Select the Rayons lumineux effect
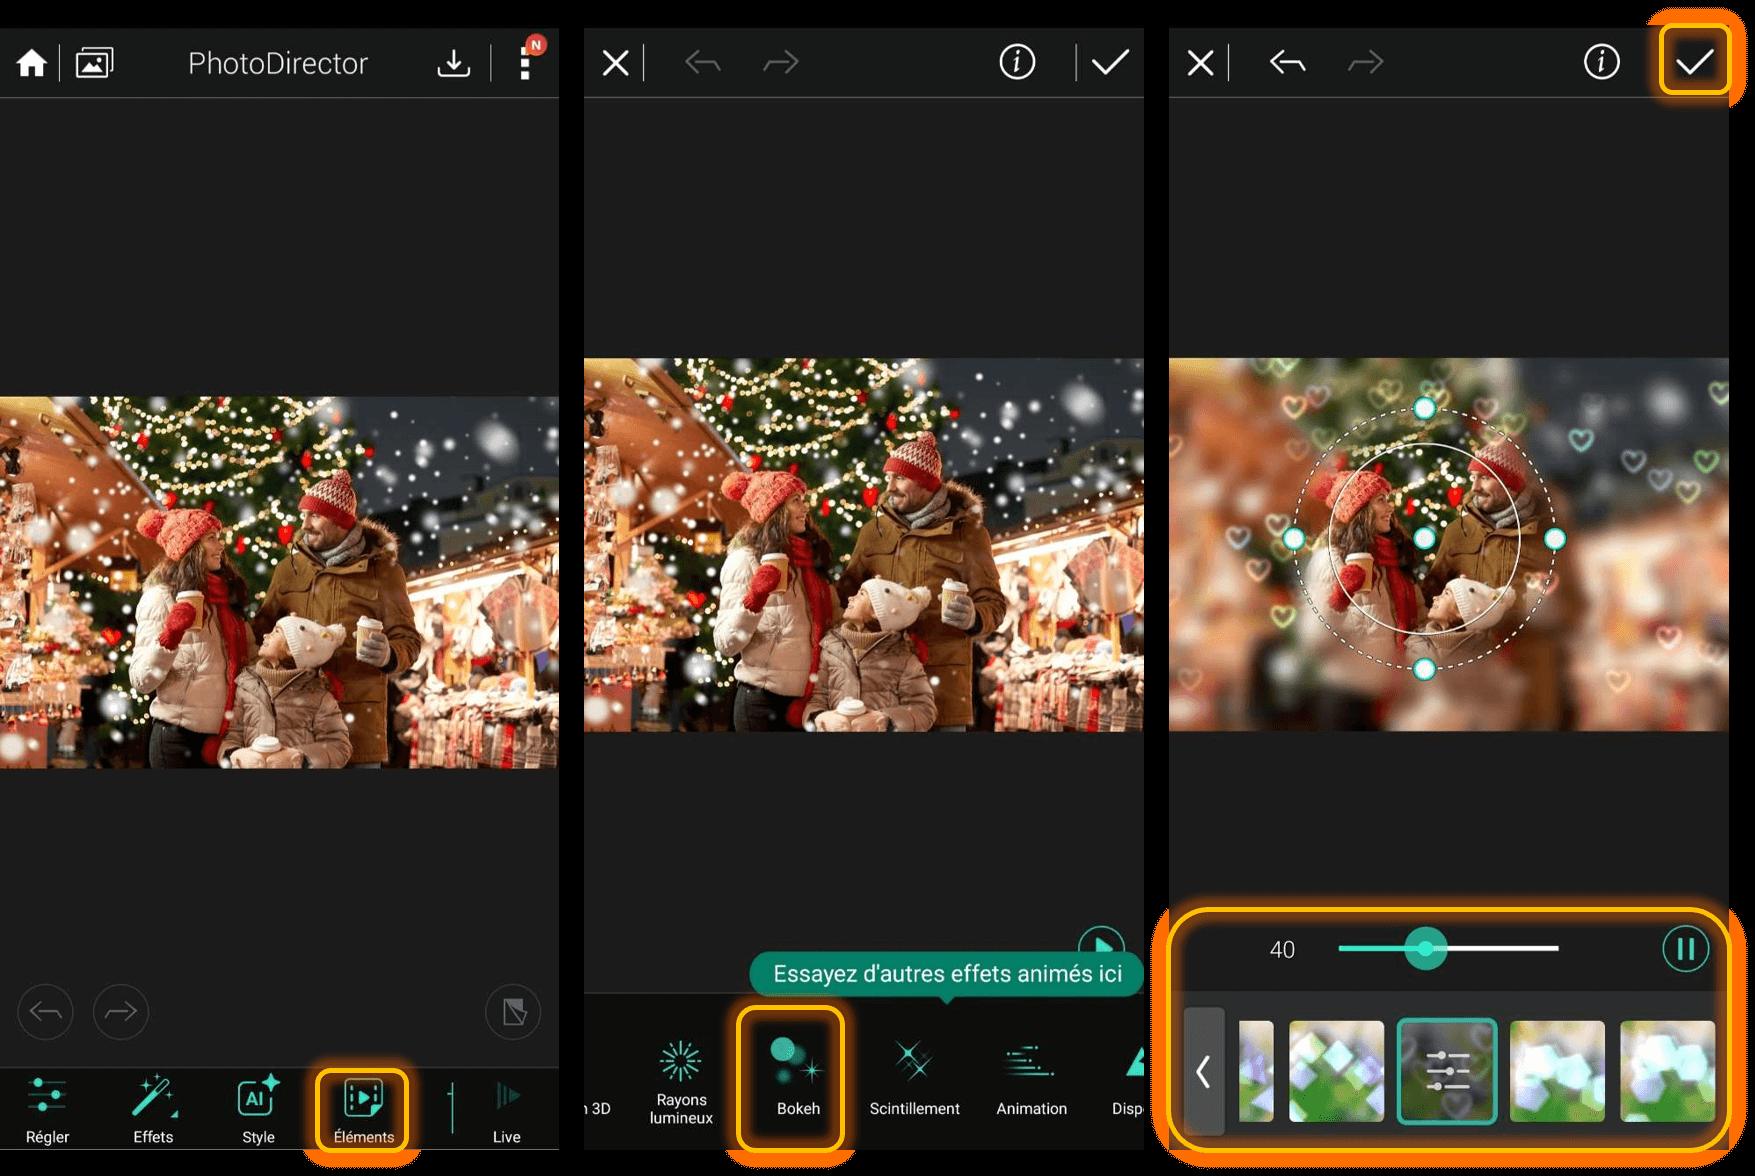1755x1176 pixels. (681, 1082)
